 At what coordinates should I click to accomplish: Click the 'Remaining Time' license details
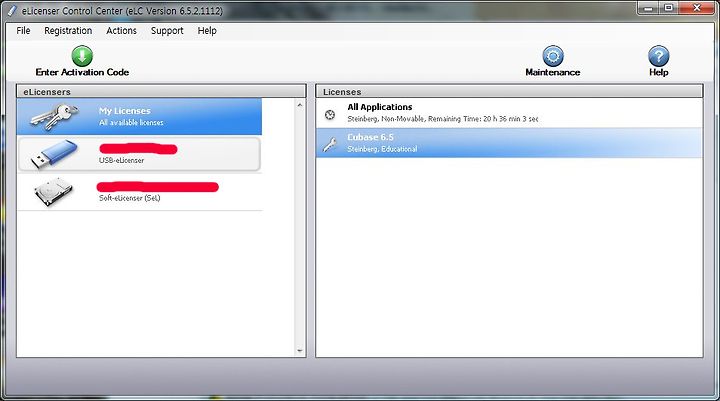tap(443, 119)
